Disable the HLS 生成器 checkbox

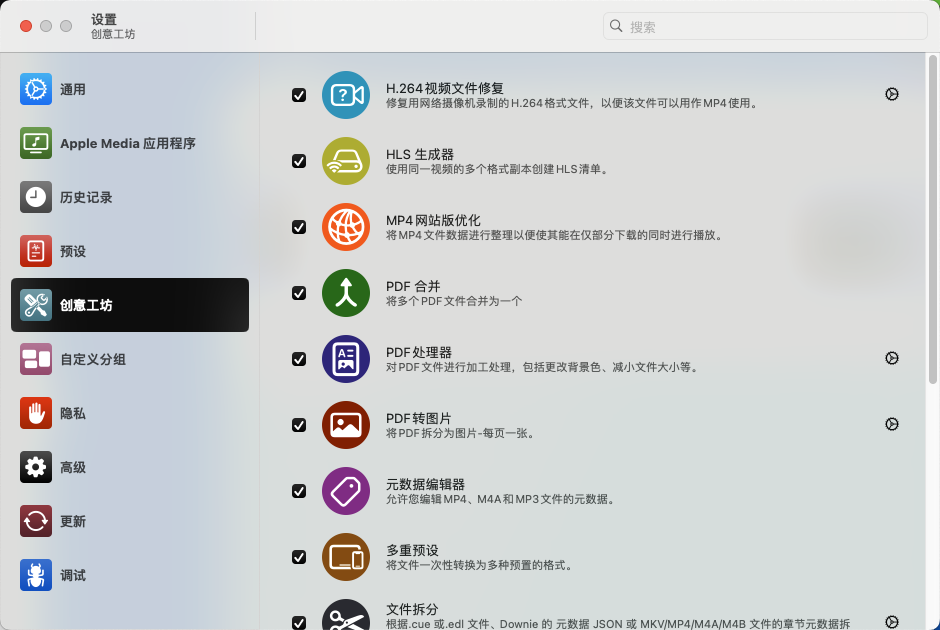tap(298, 161)
